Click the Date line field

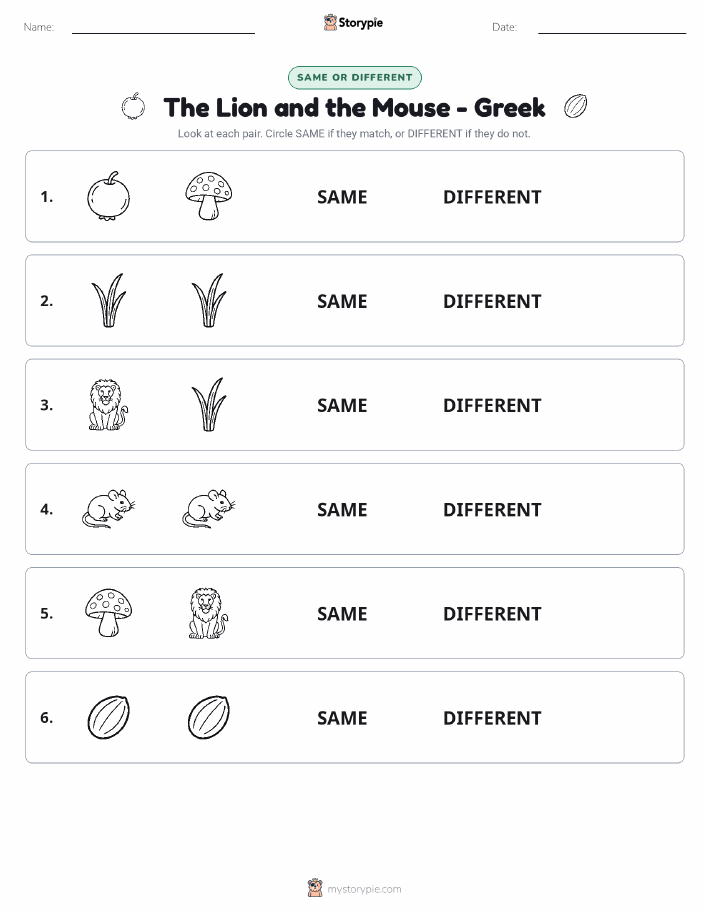pyautogui.click(x=612, y=27)
